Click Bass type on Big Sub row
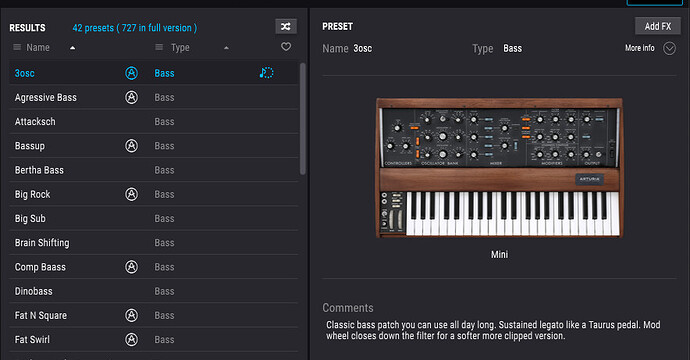The width and height of the screenshot is (690, 360). pyautogui.click(x=164, y=218)
